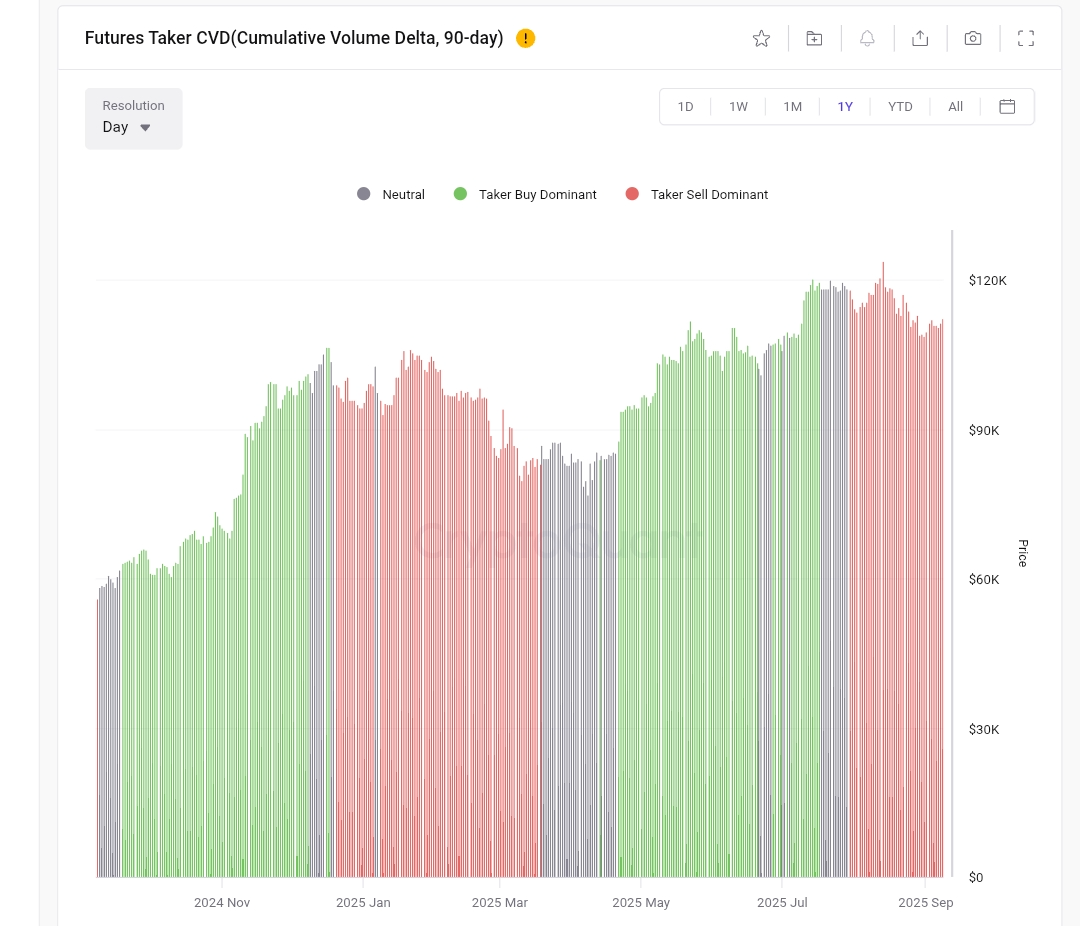Hide Taker Sell Dominant series in legend

coord(697,194)
